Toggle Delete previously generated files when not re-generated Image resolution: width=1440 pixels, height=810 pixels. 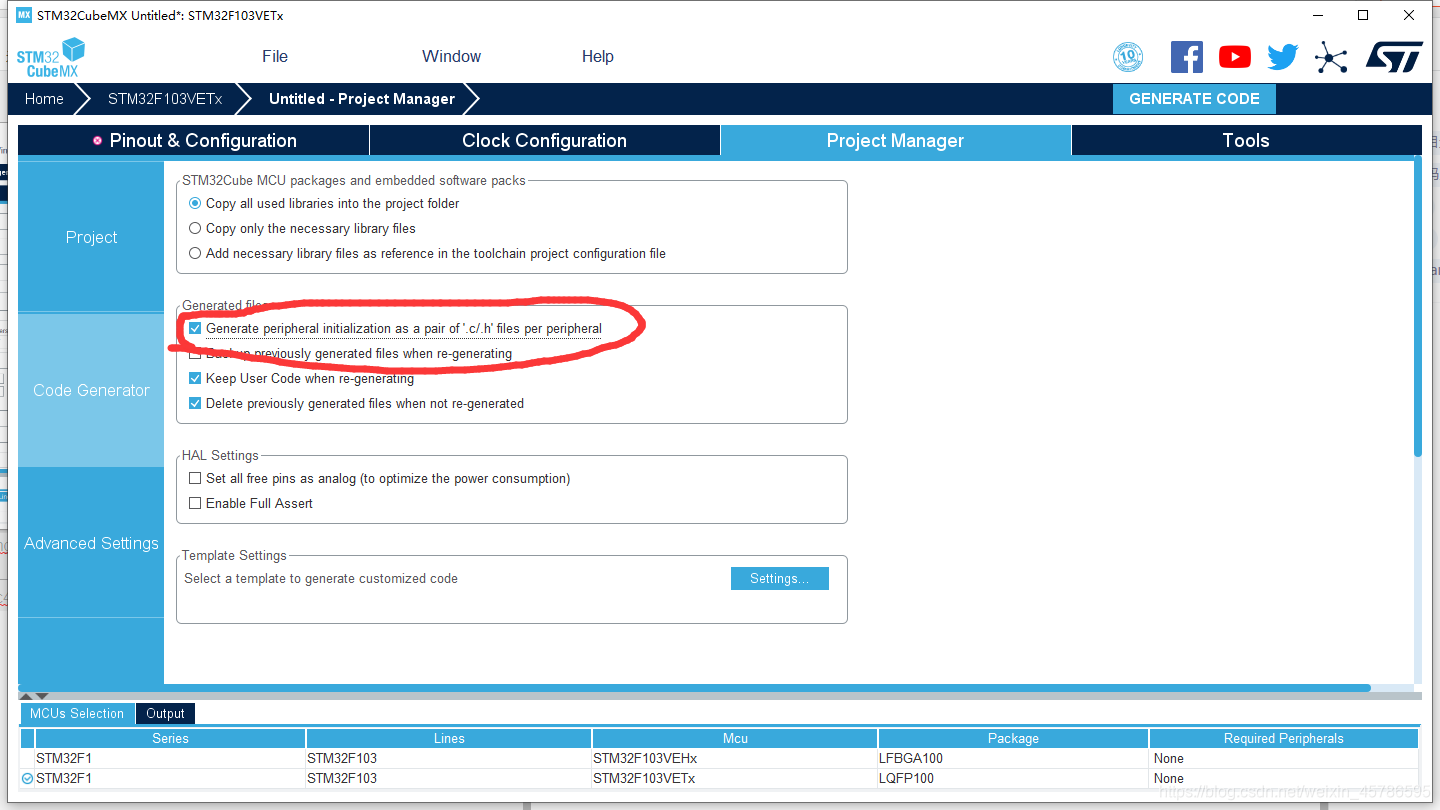195,403
